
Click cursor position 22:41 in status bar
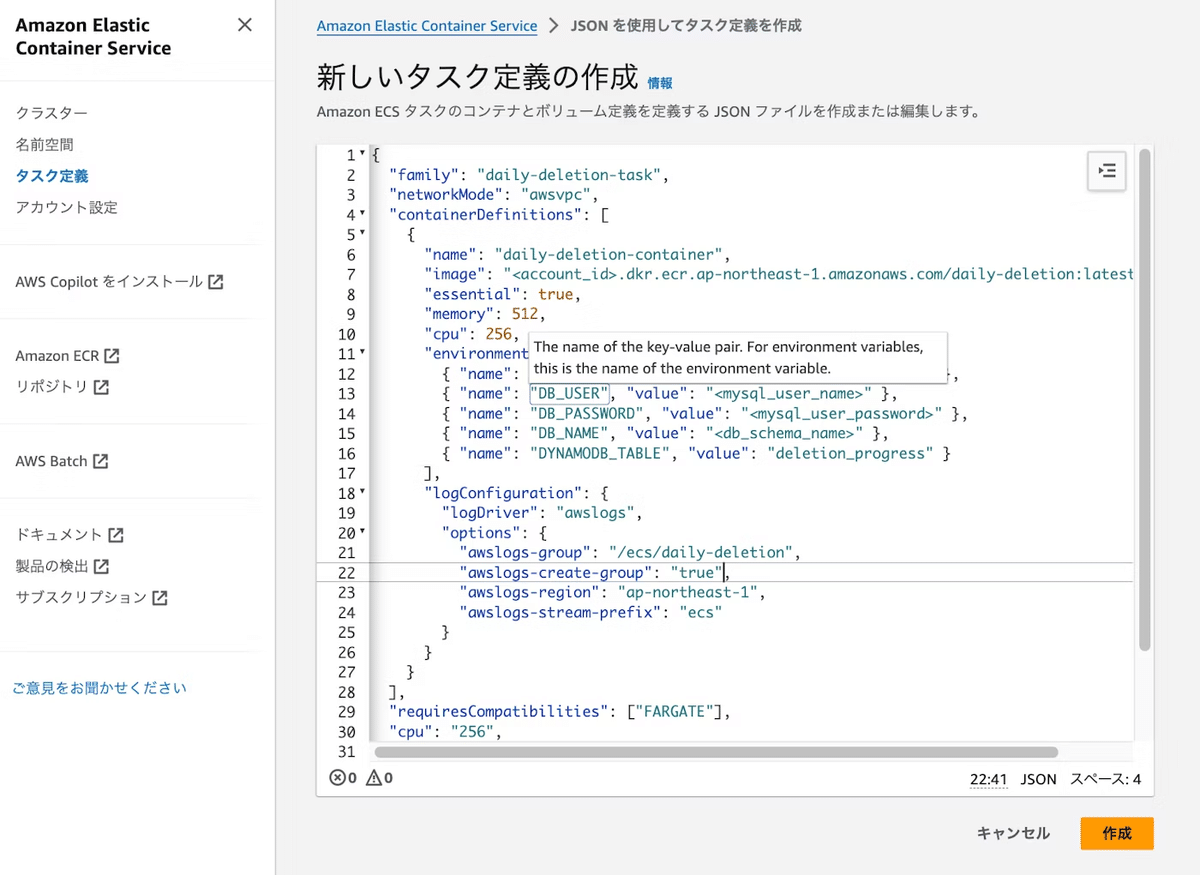[988, 779]
